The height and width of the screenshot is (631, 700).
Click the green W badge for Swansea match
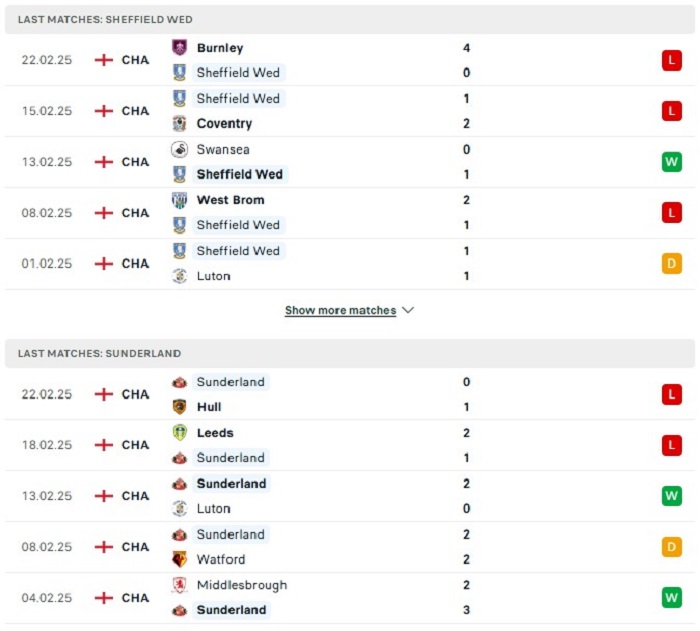[671, 162]
